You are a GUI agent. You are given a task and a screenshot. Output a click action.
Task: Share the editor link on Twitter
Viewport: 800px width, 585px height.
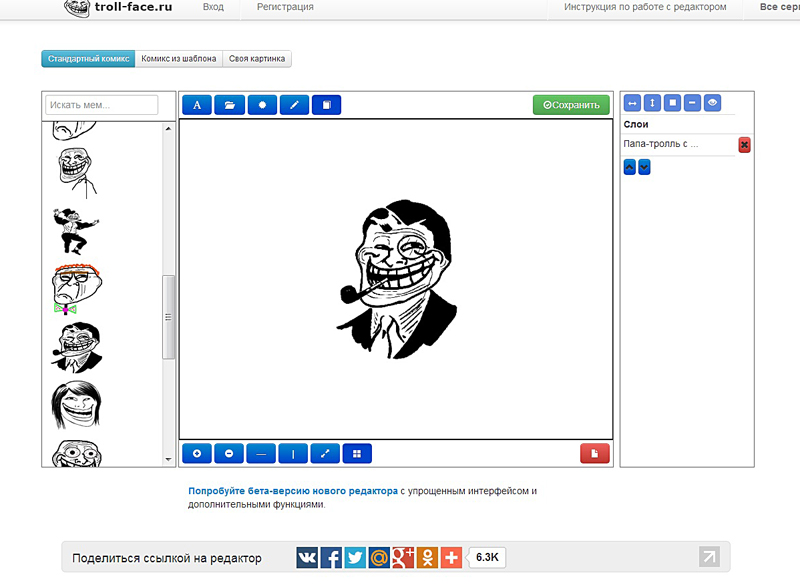[x=355, y=557]
